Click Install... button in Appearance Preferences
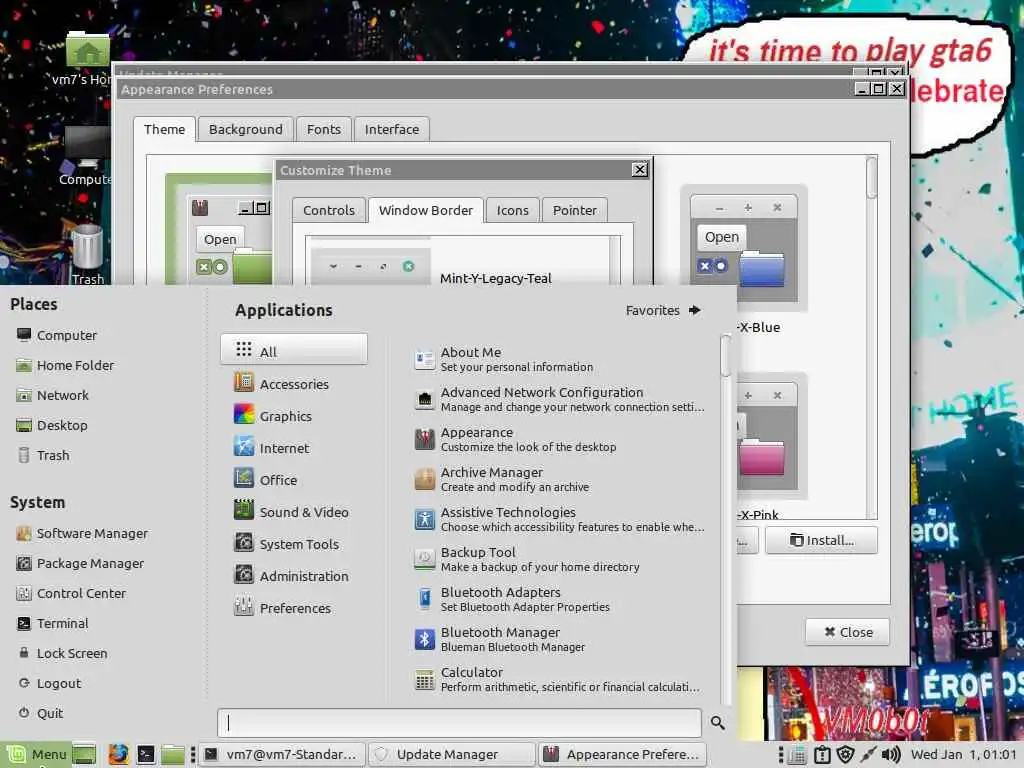1024x768 pixels. (822, 540)
